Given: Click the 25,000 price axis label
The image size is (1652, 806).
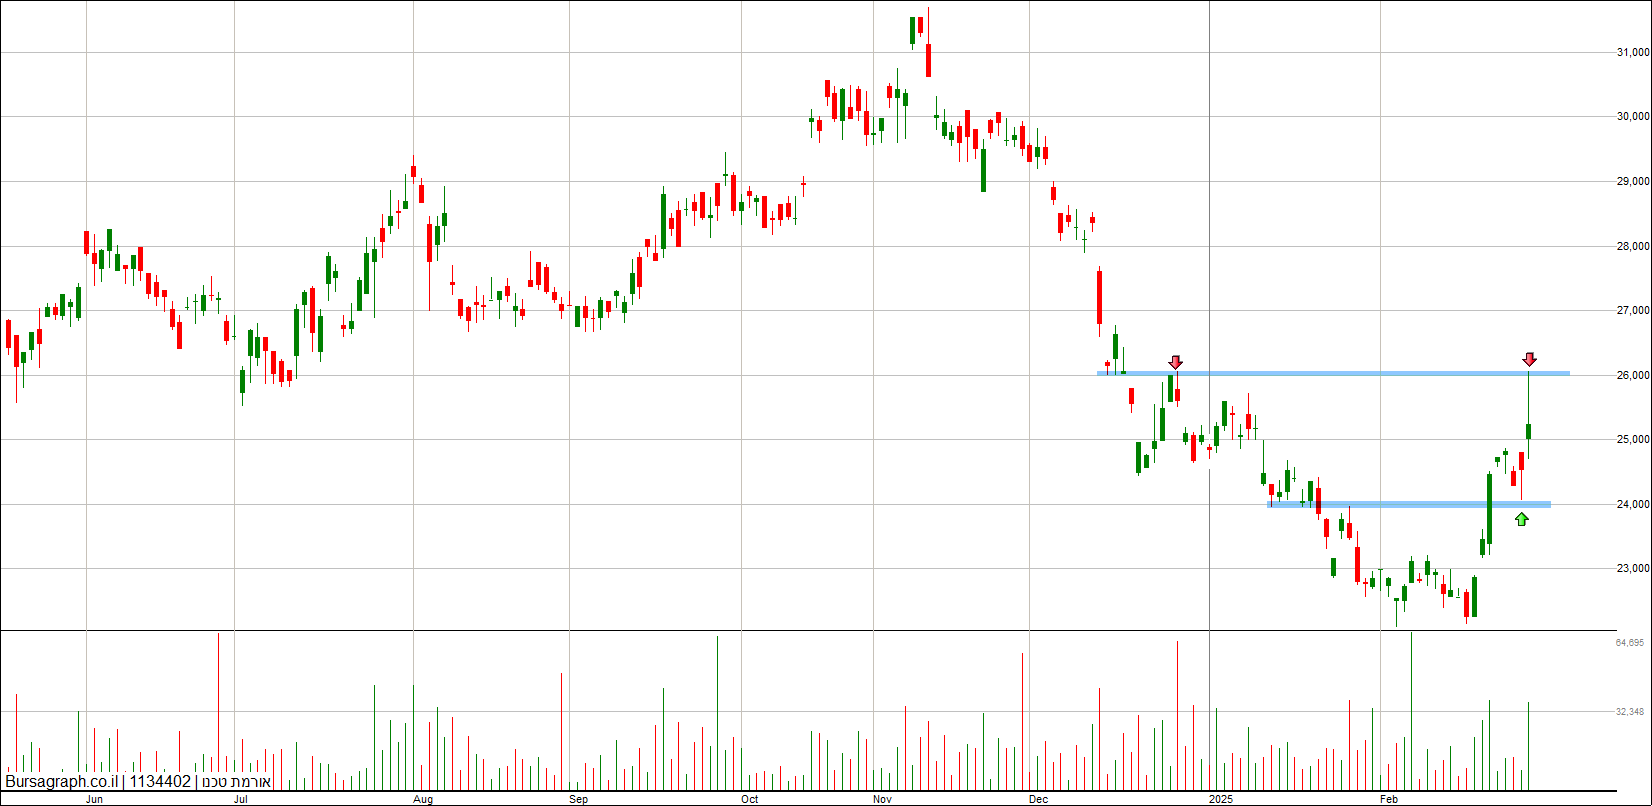Looking at the screenshot, I should click(1633, 440).
